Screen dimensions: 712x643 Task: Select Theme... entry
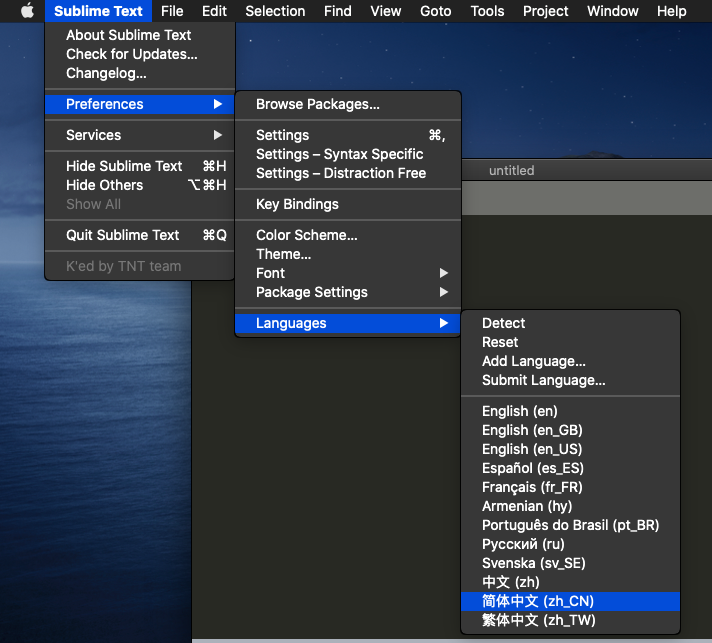[348, 254]
